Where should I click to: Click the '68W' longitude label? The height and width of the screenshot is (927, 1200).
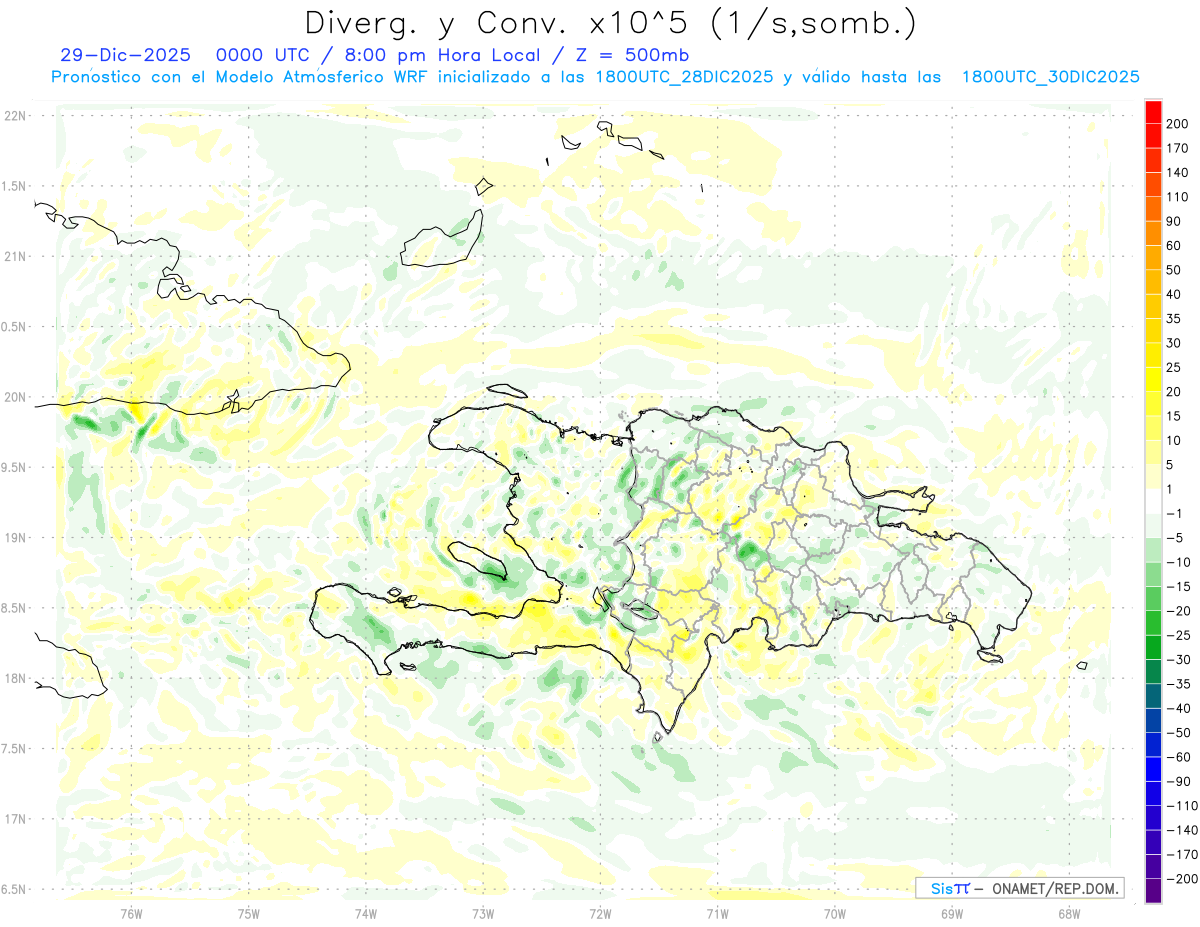1068,913
